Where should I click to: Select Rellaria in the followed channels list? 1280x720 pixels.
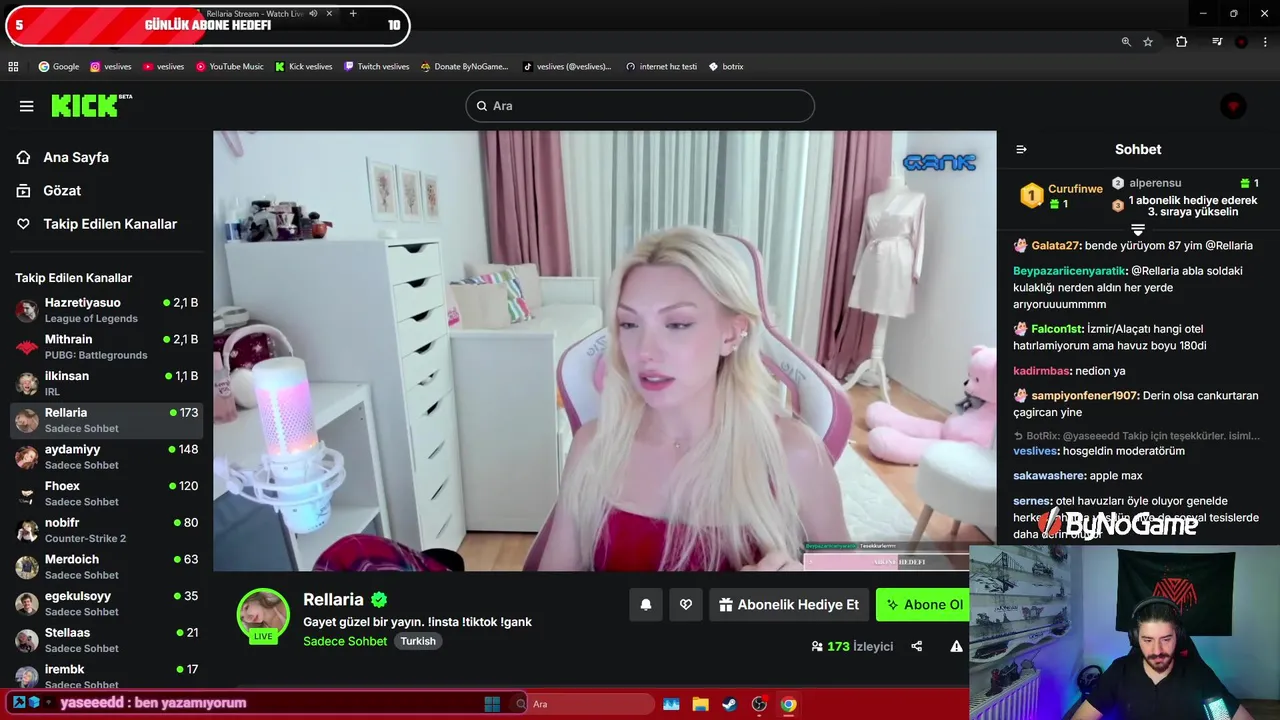point(107,420)
